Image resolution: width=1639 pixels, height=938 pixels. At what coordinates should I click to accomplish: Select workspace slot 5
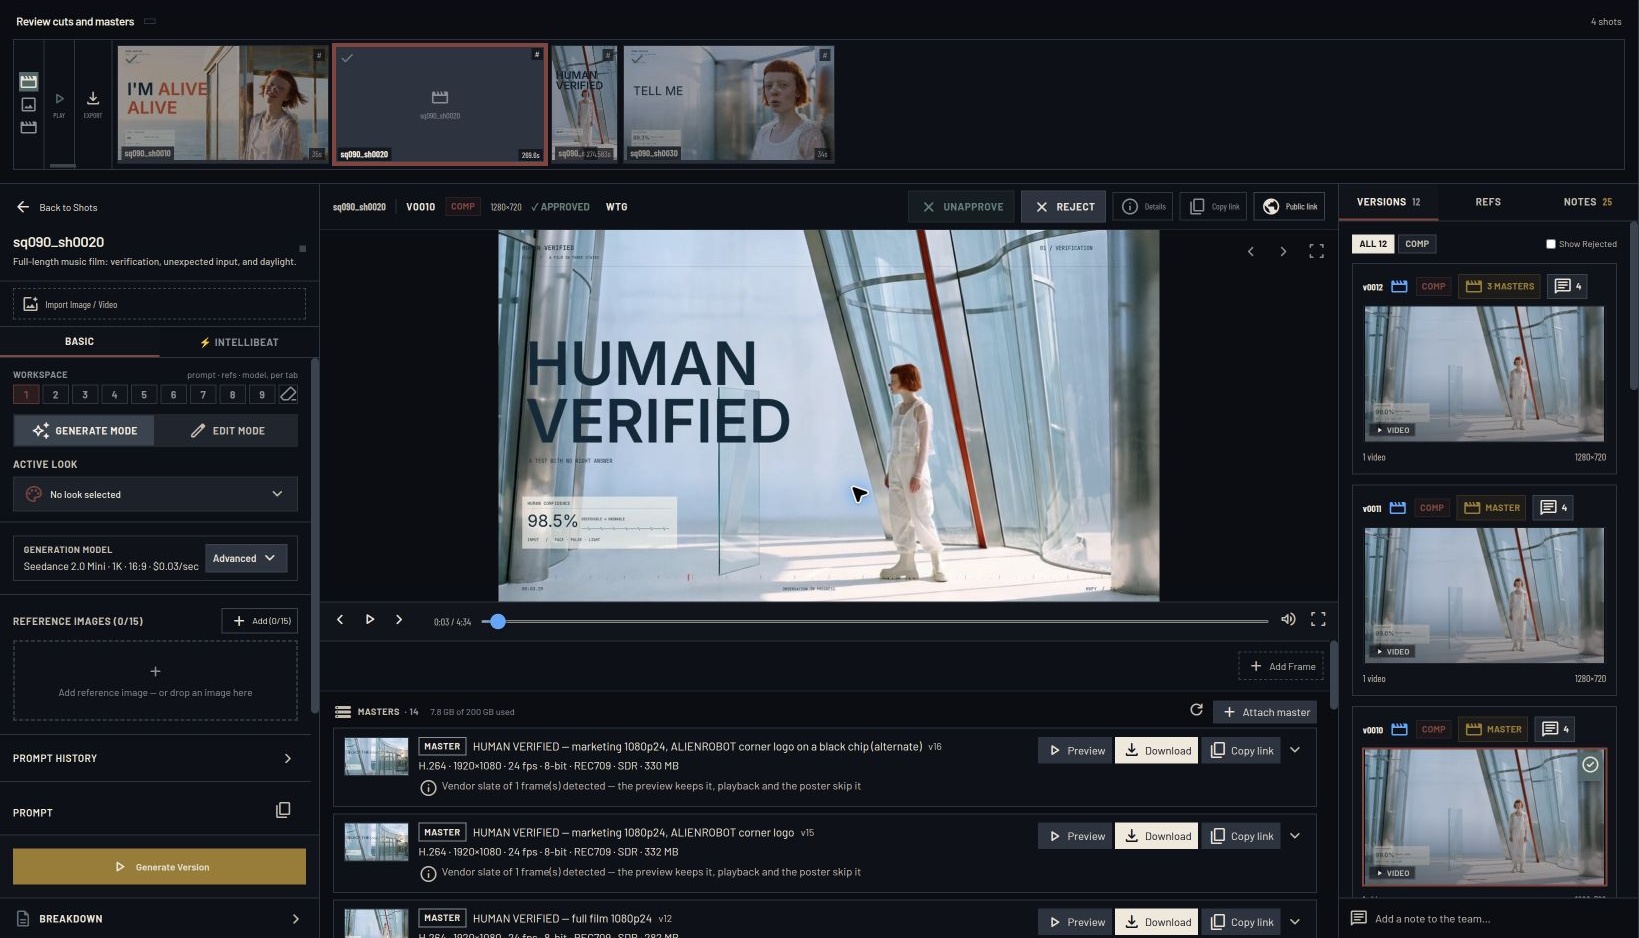[144, 395]
